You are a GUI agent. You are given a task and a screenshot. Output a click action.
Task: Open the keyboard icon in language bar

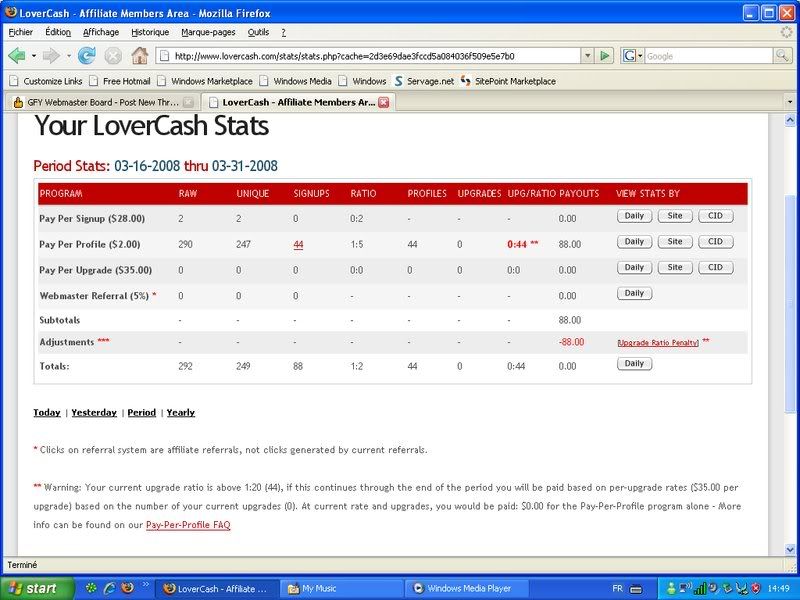pyautogui.click(x=636, y=589)
